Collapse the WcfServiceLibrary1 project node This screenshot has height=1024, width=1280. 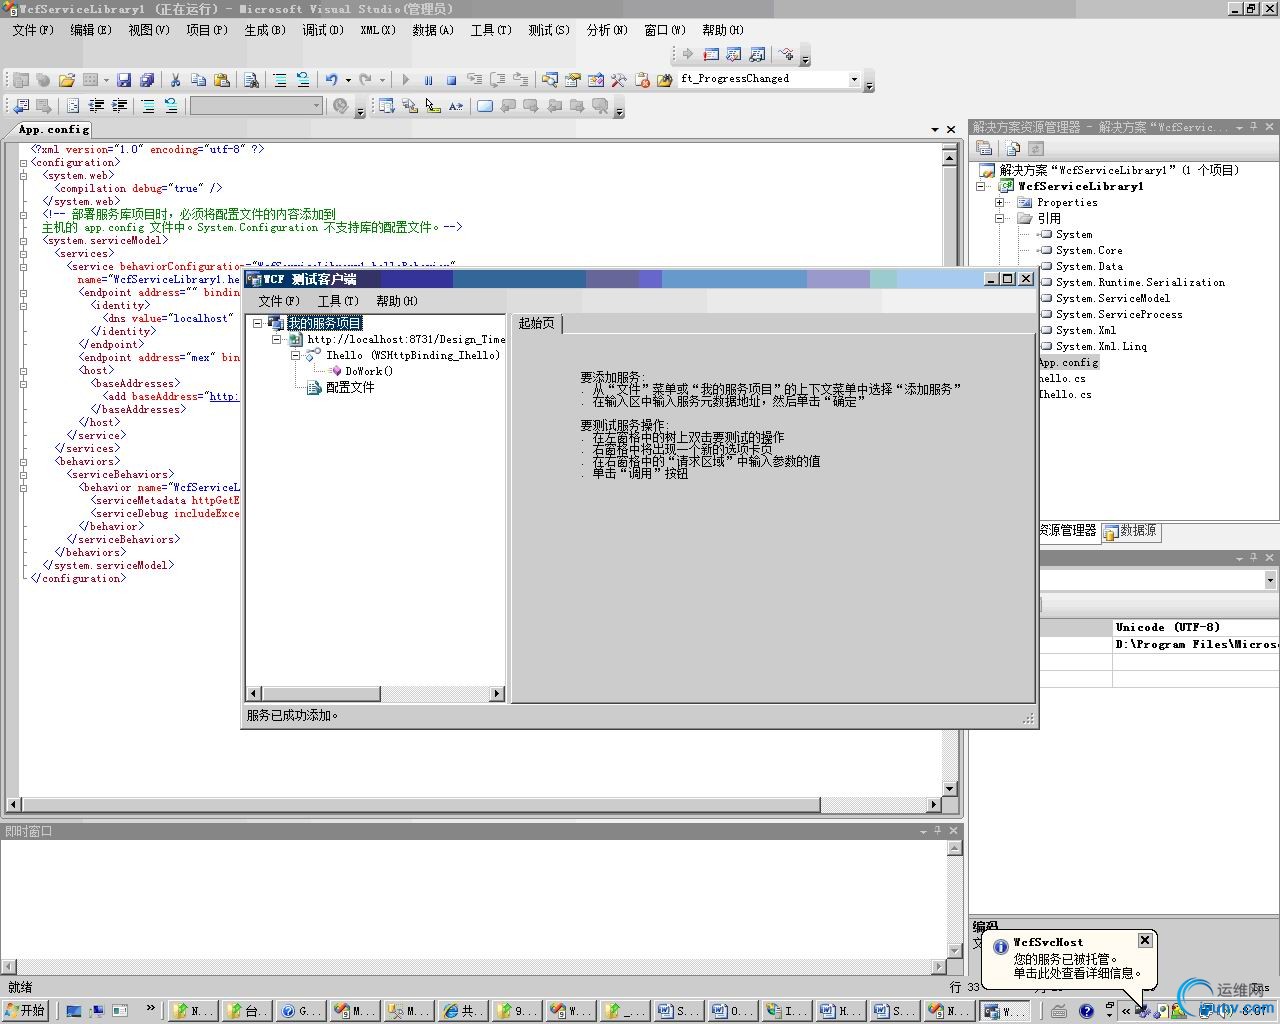(x=980, y=186)
